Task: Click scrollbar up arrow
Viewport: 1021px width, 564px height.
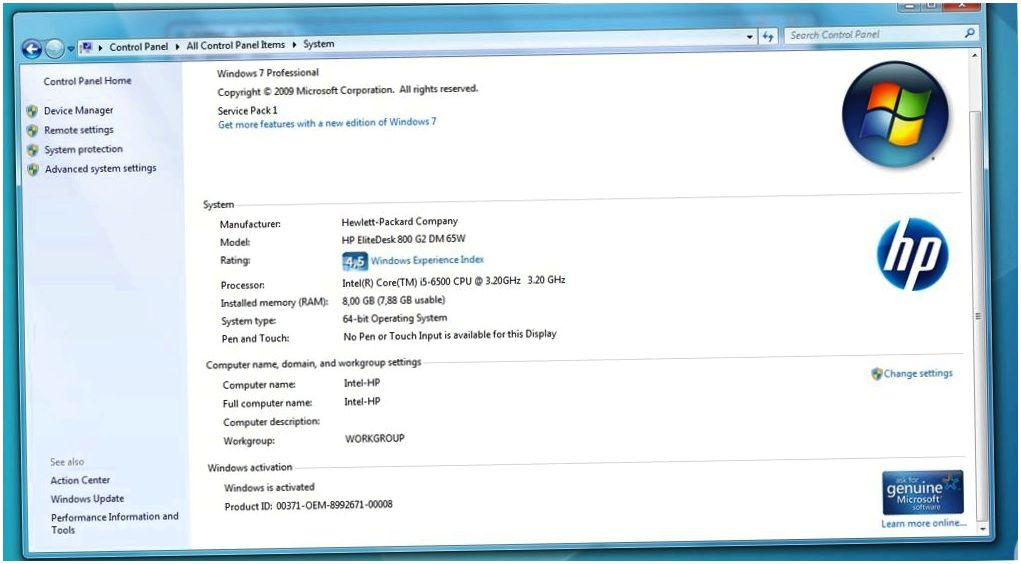Action: (x=974, y=57)
